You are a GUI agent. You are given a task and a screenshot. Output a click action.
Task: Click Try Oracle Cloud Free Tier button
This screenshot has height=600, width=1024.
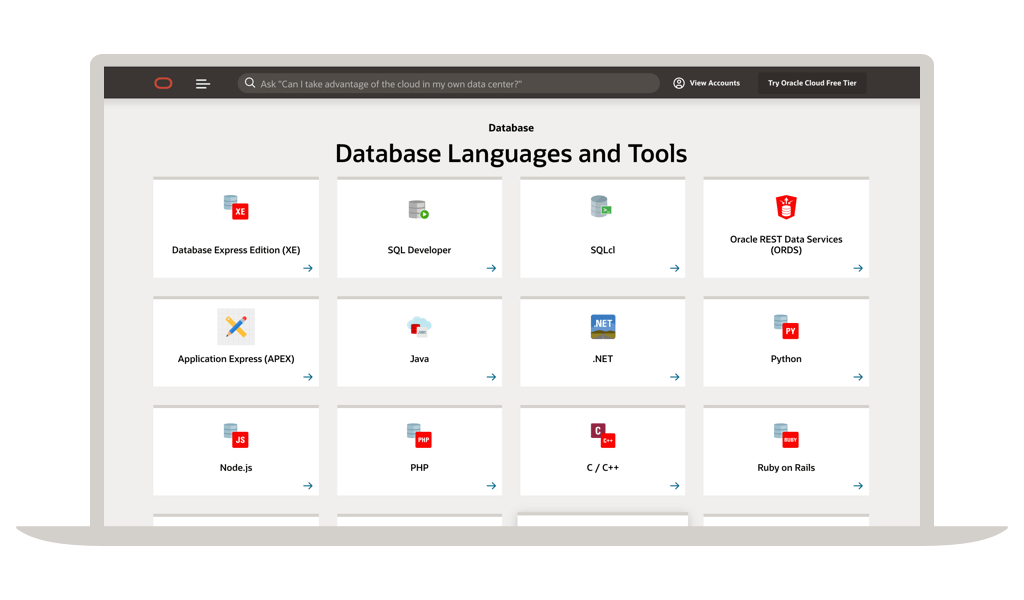tap(812, 83)
